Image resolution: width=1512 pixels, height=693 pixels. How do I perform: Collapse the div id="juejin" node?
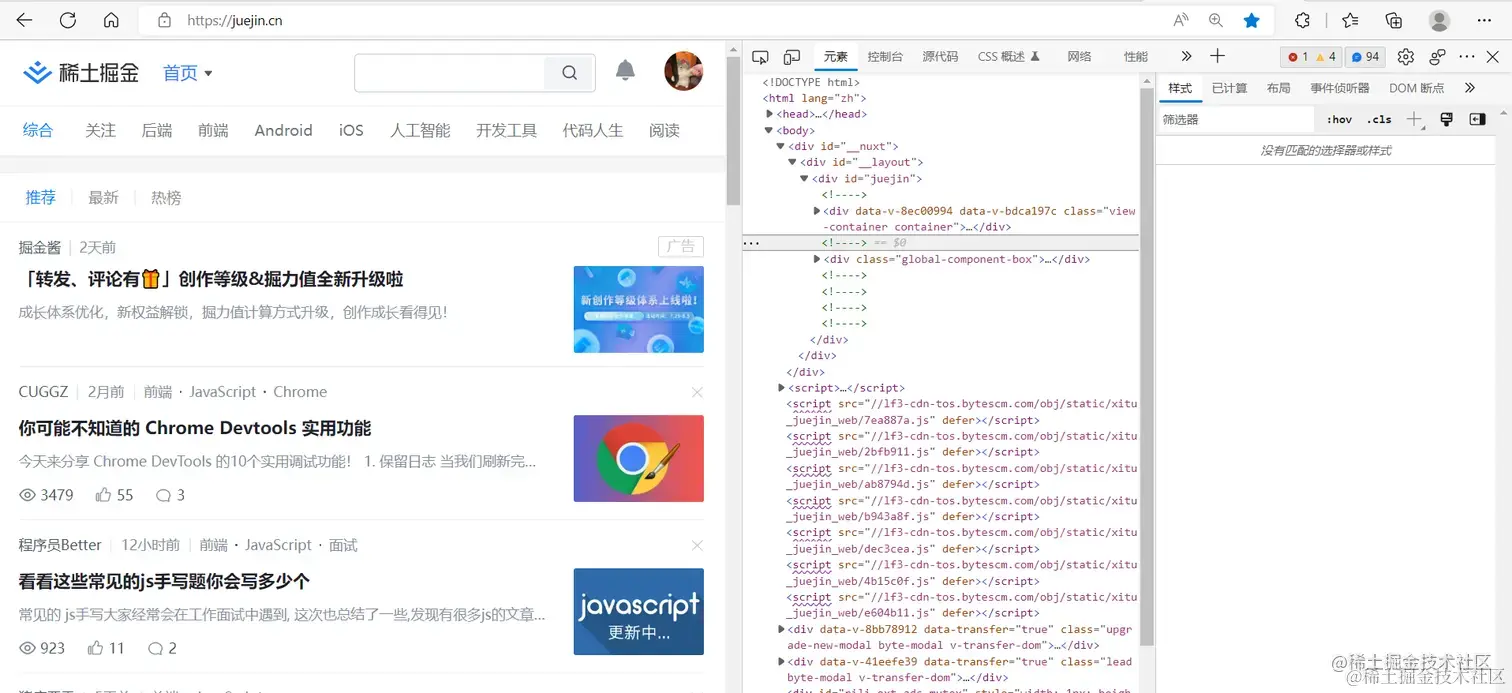804,178
